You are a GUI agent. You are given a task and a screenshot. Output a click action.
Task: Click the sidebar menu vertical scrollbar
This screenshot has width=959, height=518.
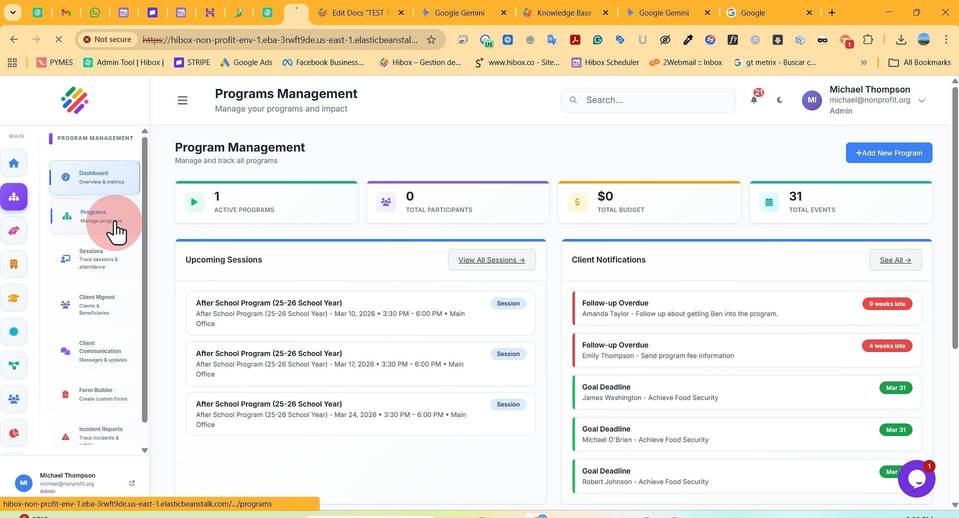144,279
